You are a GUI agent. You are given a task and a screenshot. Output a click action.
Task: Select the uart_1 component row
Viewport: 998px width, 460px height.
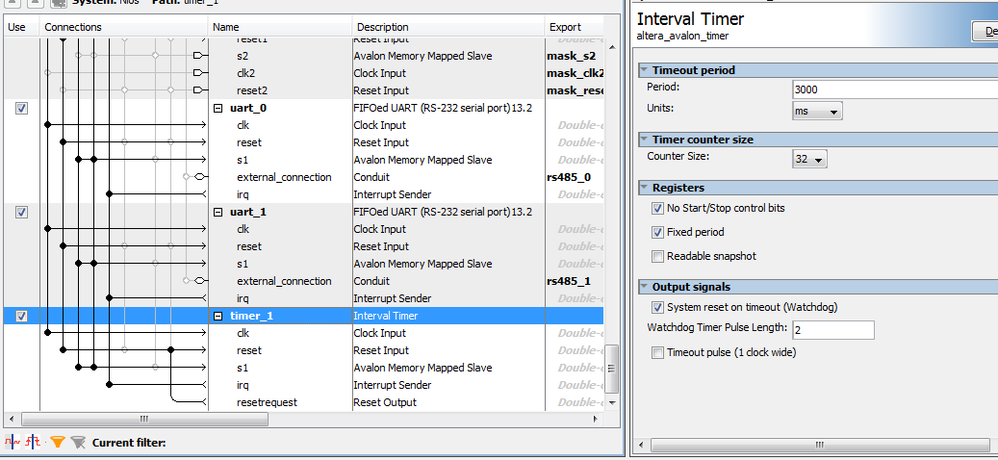(x=304, y=212)
